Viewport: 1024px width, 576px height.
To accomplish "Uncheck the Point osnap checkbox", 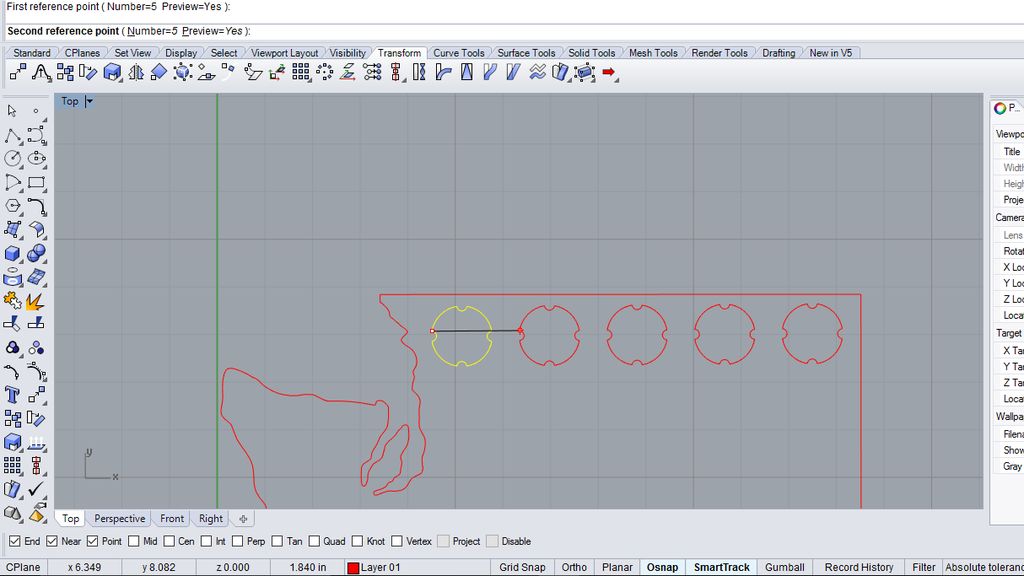I will [92, 541].
